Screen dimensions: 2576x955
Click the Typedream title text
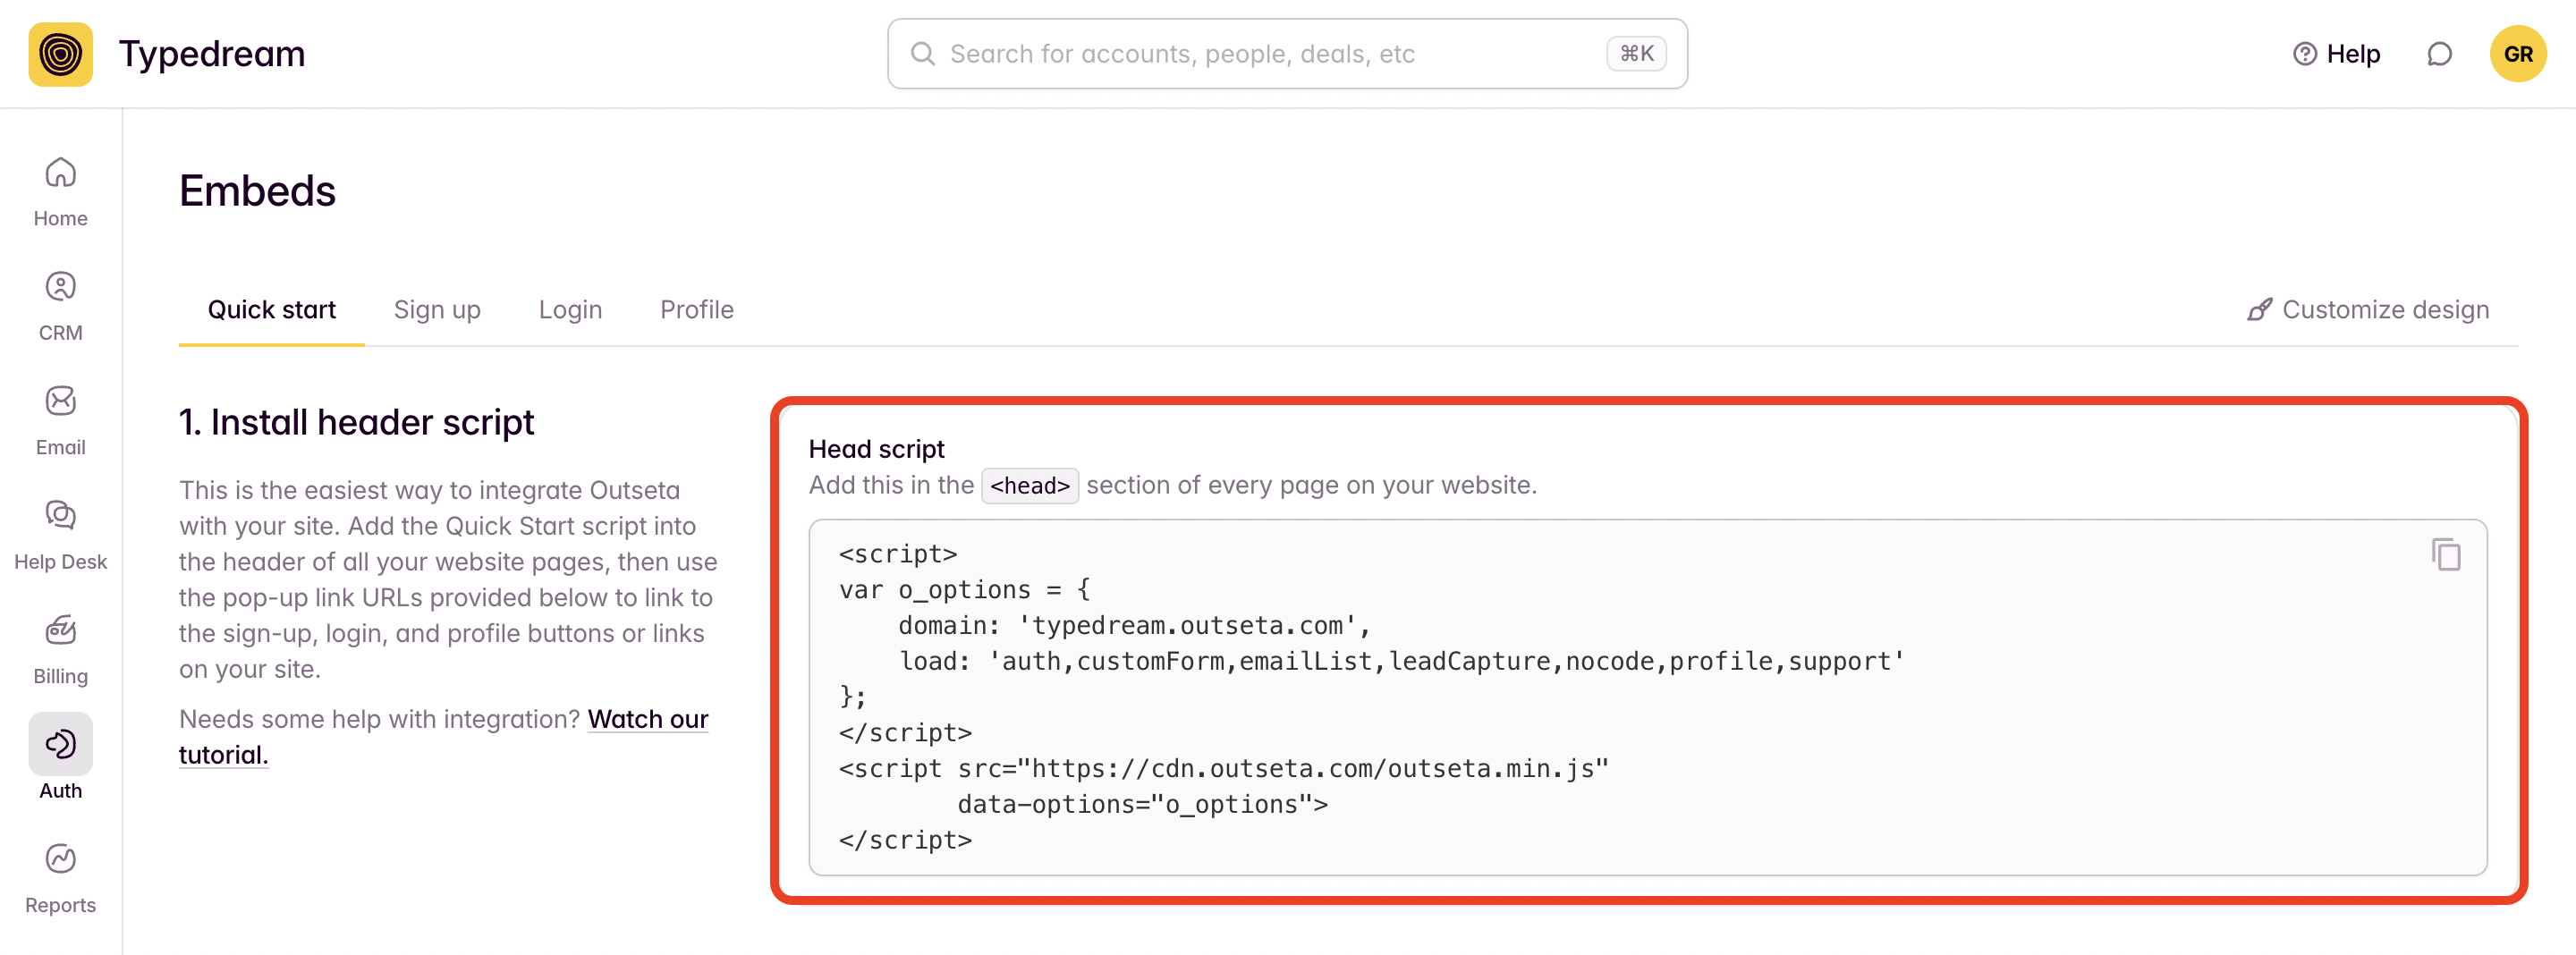click(x=212, y=54)
